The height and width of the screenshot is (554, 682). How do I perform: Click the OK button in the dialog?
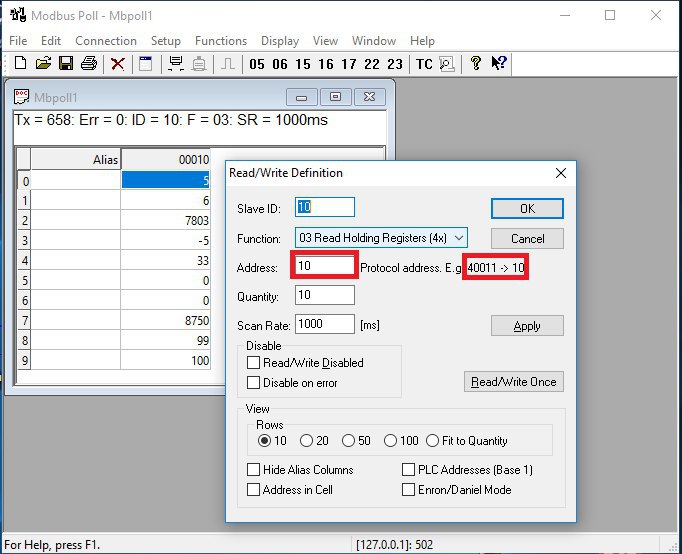pos(527,209)
